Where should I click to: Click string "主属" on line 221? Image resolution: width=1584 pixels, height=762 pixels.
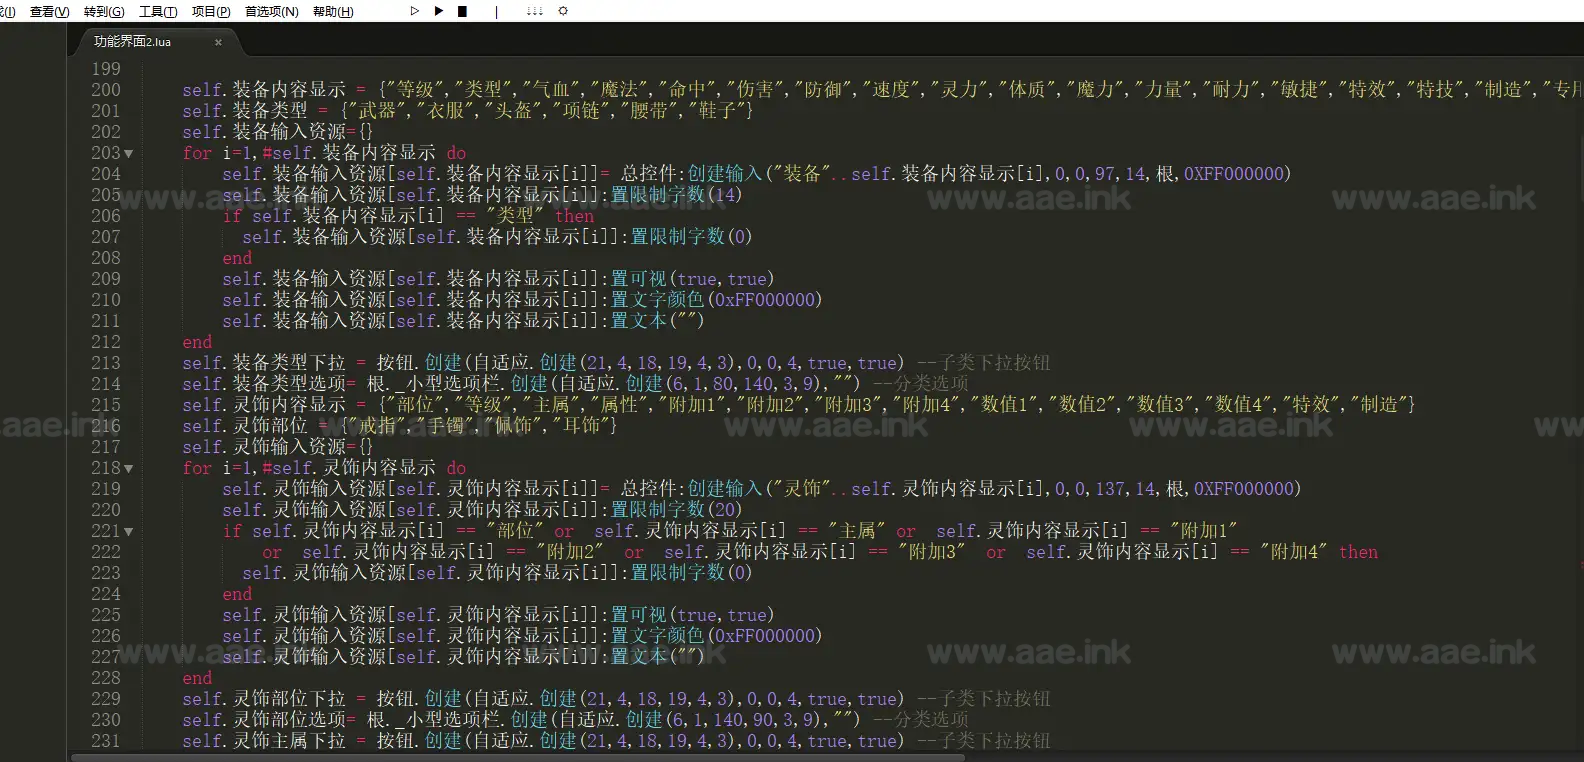(857, 531)
